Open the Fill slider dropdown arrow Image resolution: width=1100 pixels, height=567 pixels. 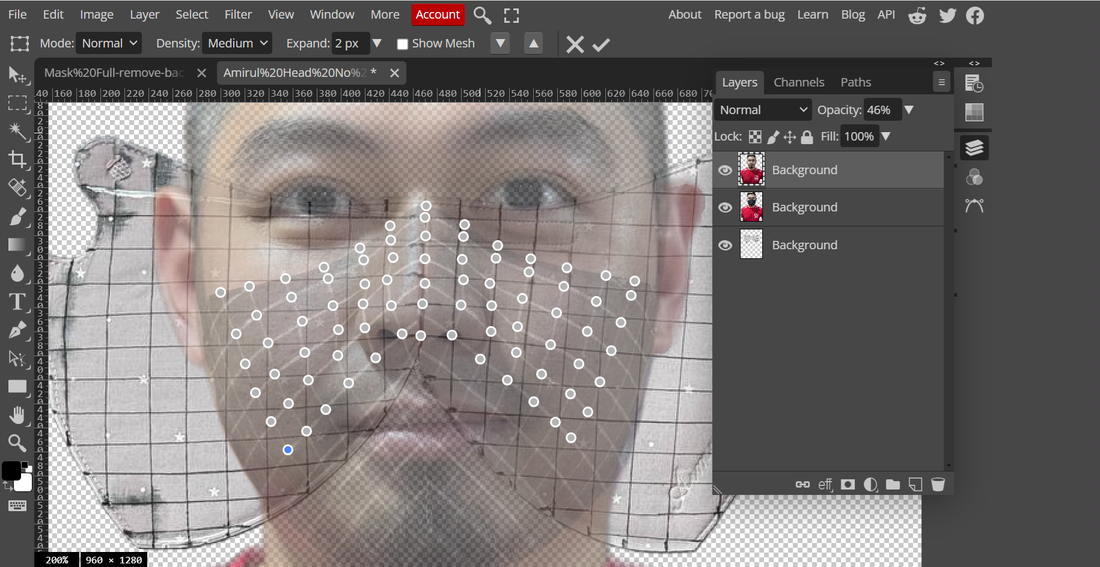coord(885,137)
